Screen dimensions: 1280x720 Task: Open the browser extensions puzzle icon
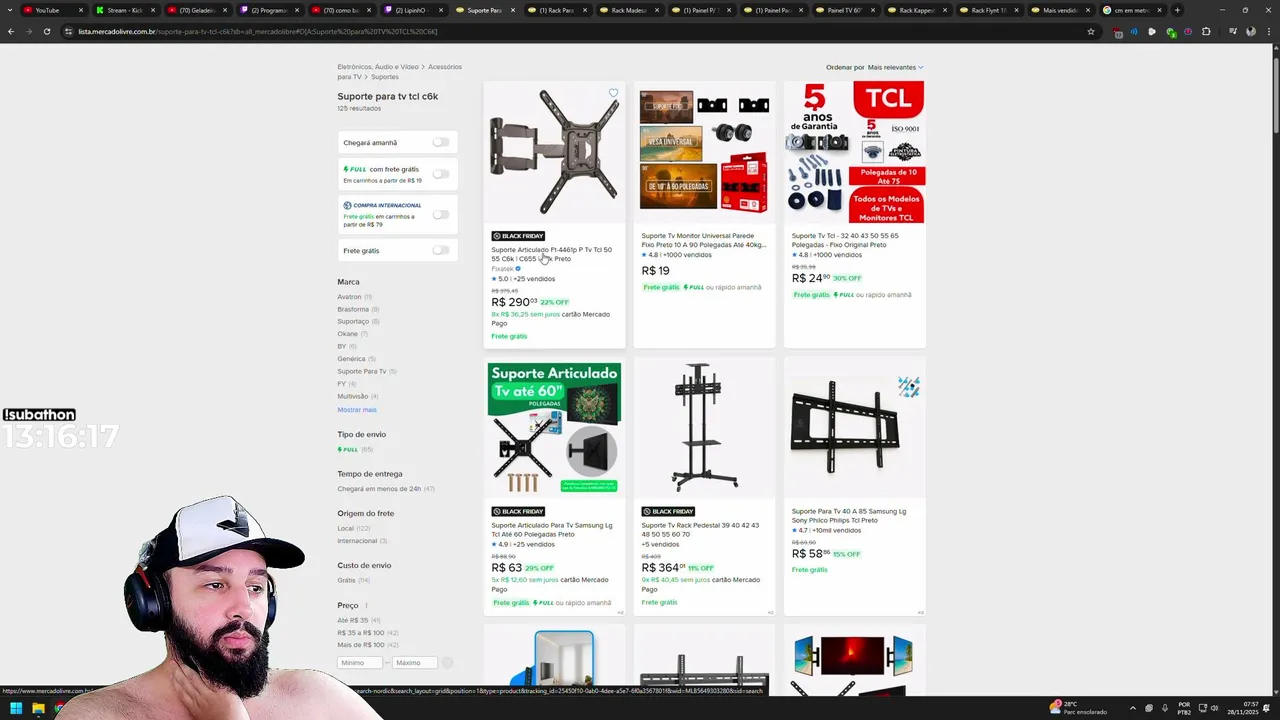(x=1206, y=31)
